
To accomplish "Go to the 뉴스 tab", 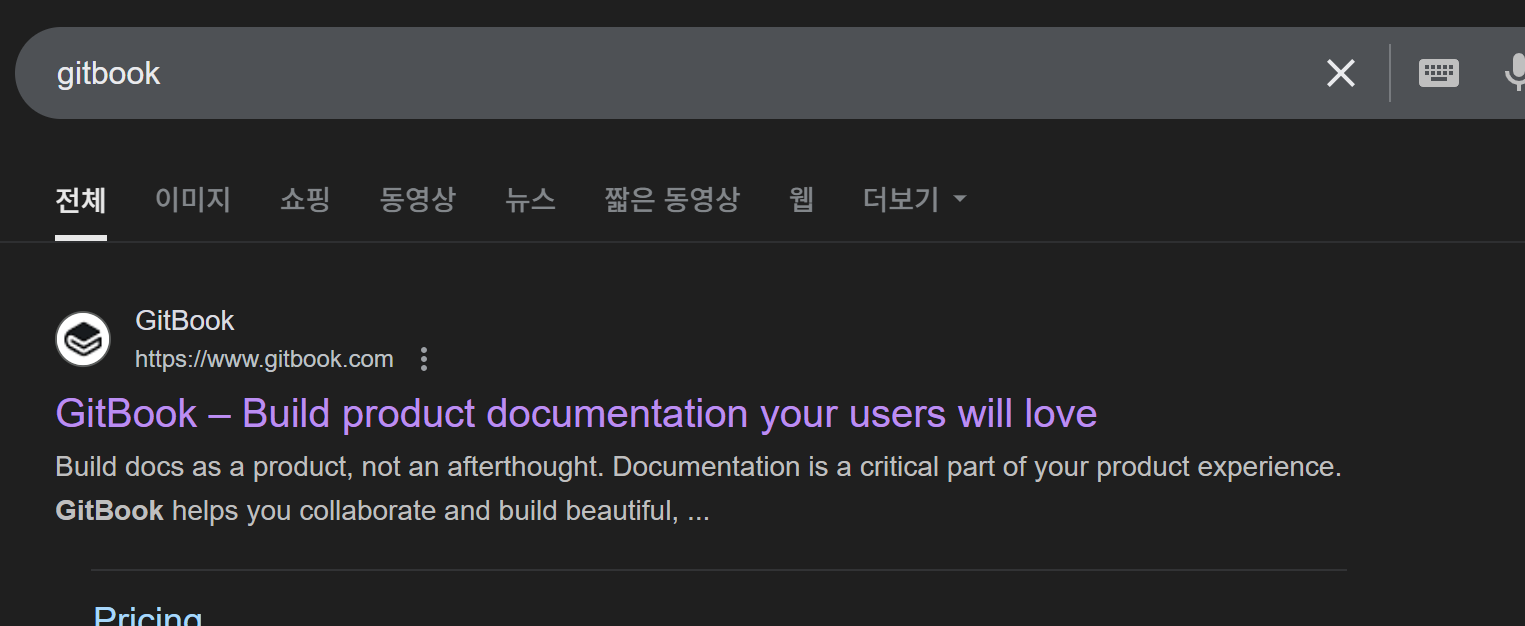I will tap(530, 199).
